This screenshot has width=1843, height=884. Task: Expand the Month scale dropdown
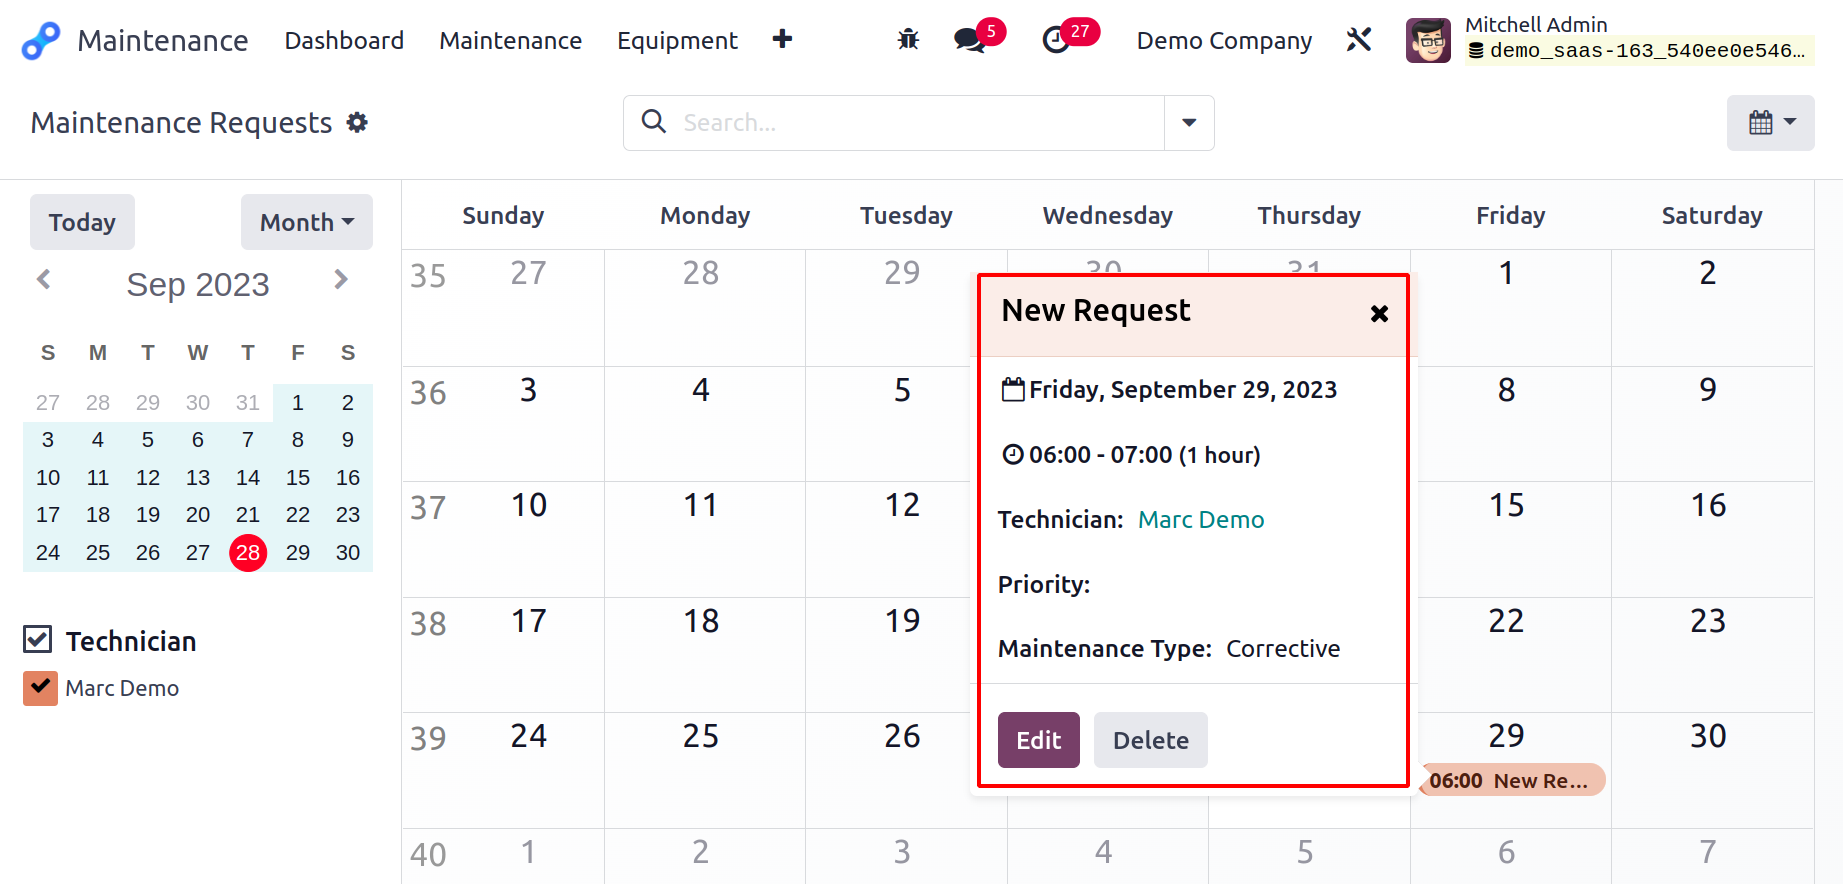[307, 222]
